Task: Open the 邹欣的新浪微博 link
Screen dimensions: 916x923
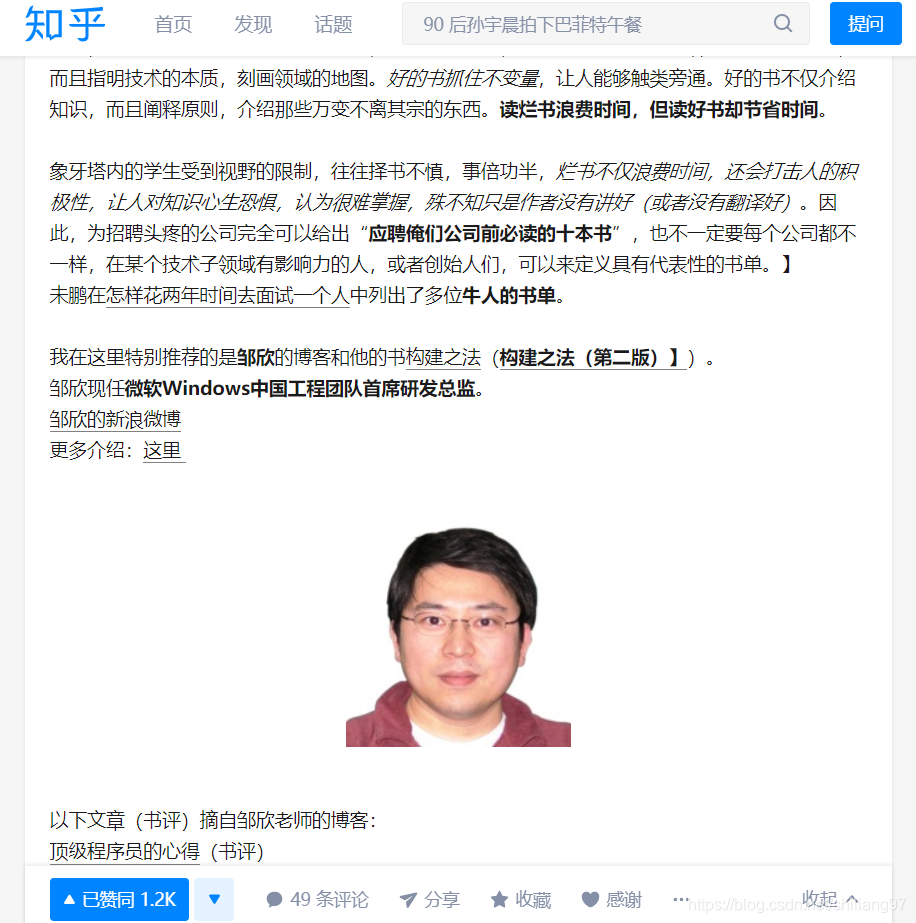Action: coord(115,420)
